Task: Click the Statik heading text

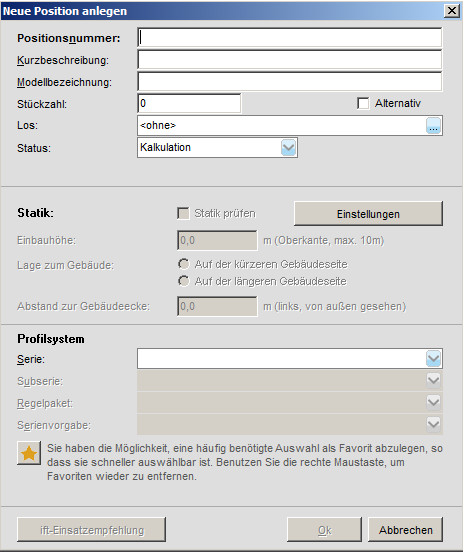Action: point(36,213)
